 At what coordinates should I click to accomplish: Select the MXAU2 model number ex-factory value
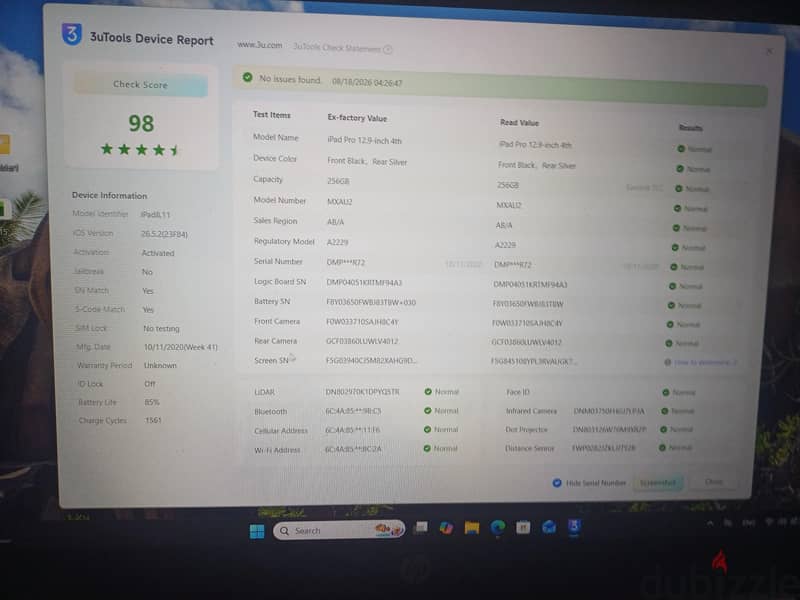(339, 202)
